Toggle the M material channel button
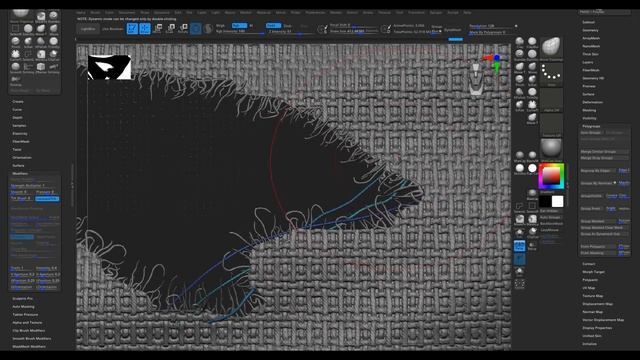This screenshot has height=360, width=640. click(251, 25)
